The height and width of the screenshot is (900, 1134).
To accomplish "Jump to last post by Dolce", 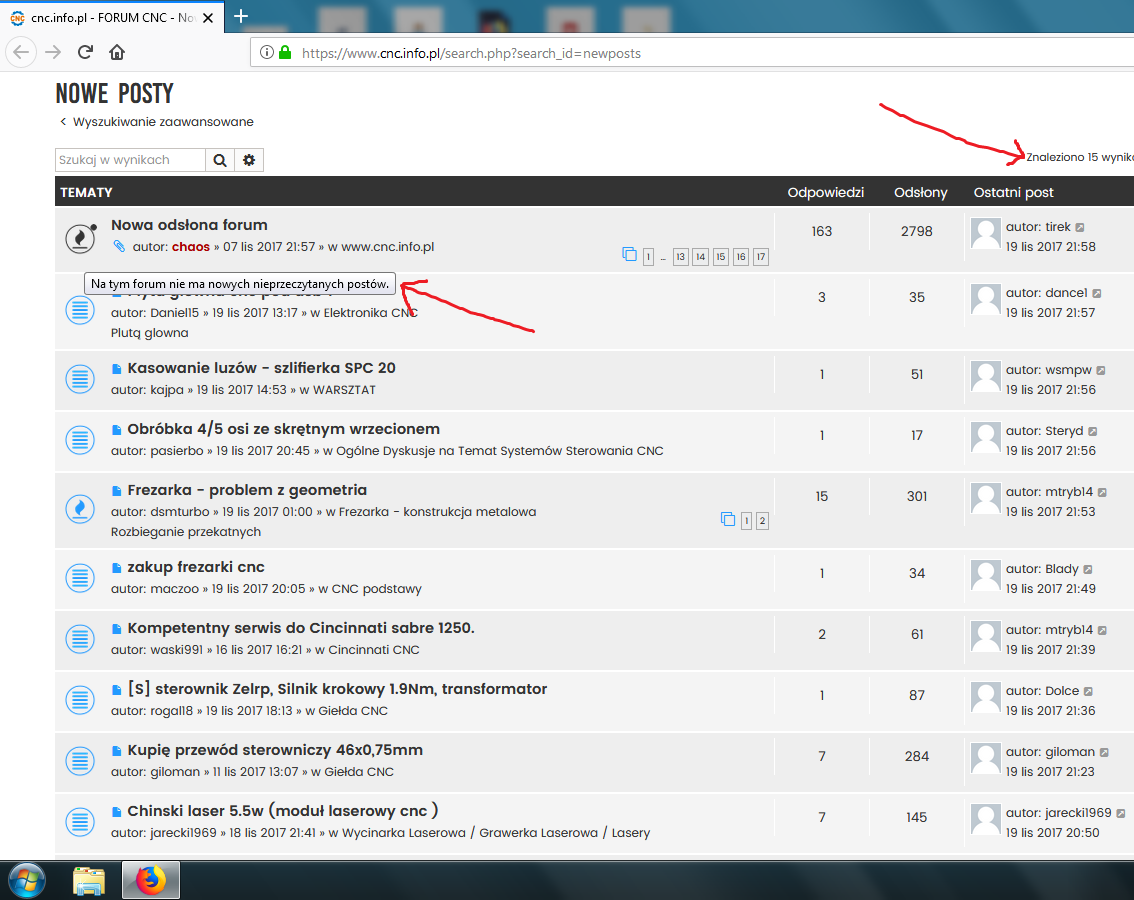I will tap(1088, 691).
